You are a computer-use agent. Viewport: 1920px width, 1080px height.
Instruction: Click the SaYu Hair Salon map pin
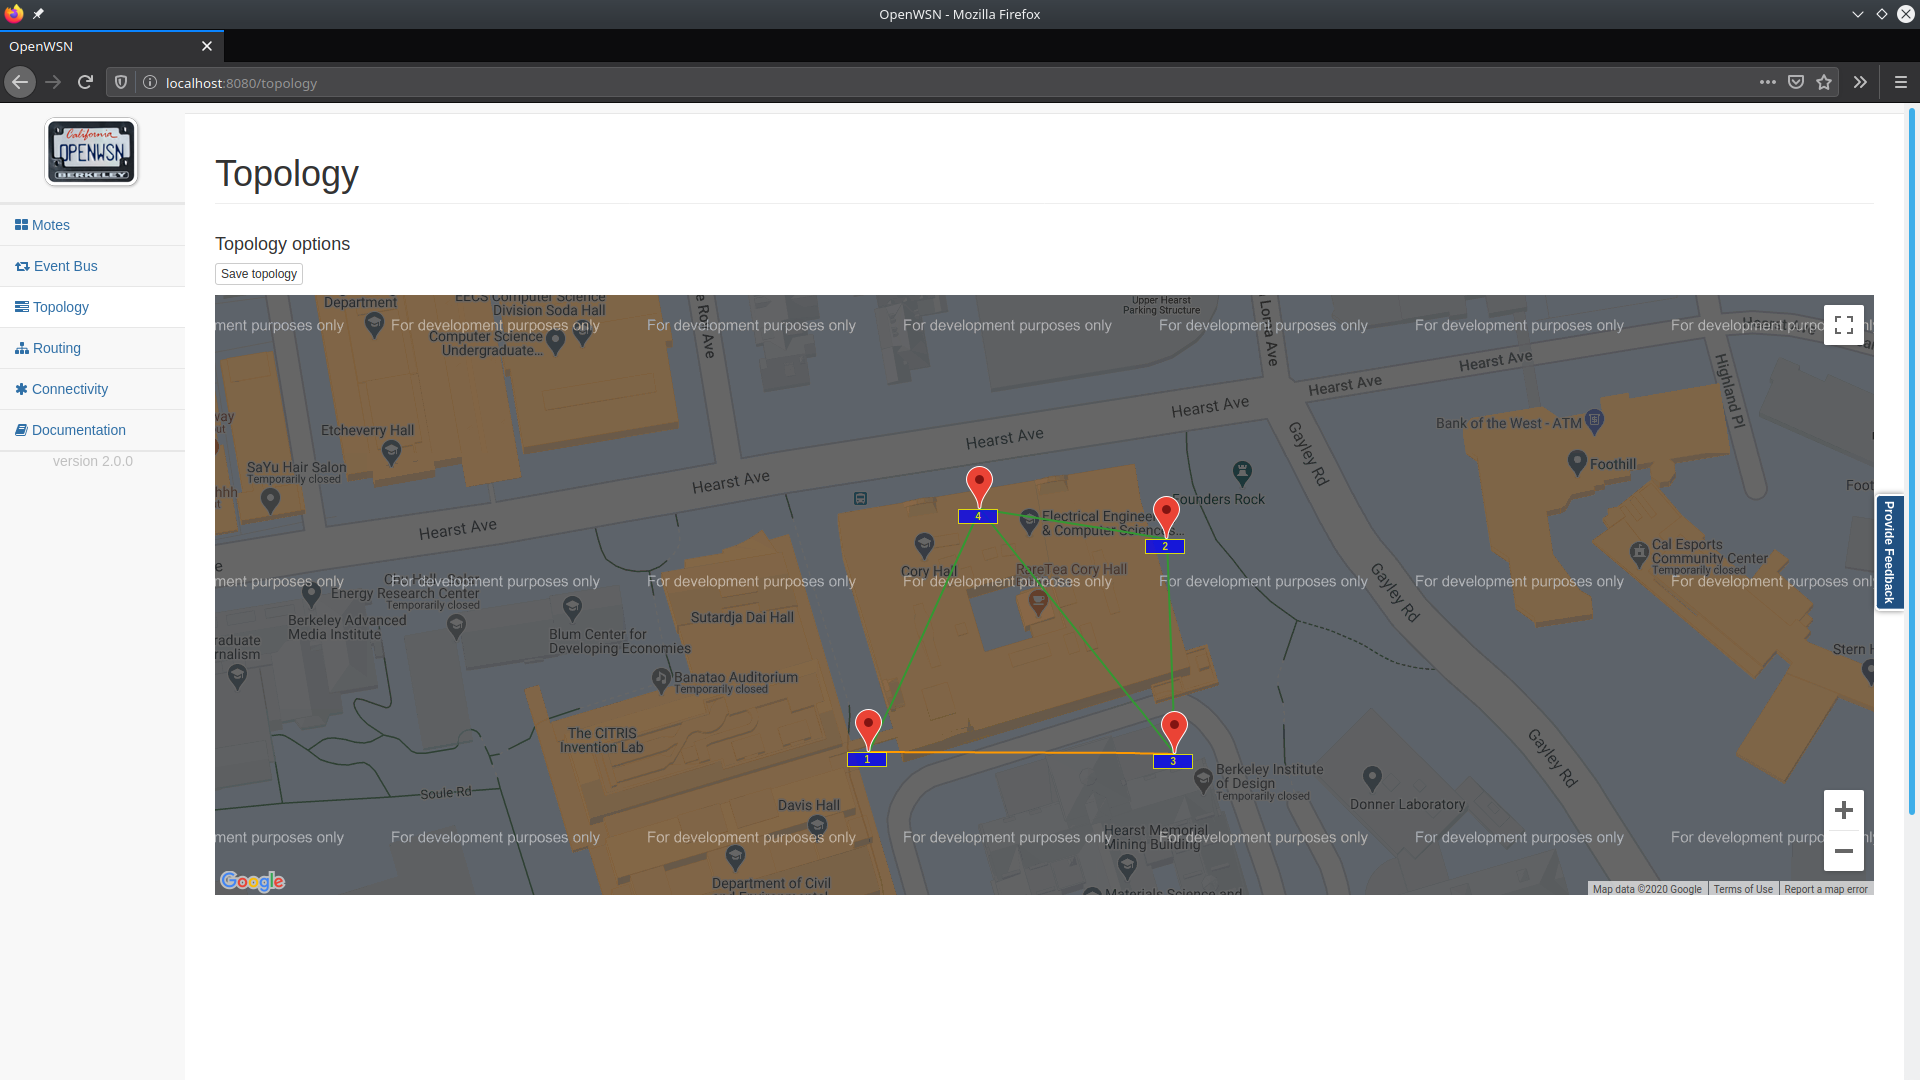click(x=270, y=502)
